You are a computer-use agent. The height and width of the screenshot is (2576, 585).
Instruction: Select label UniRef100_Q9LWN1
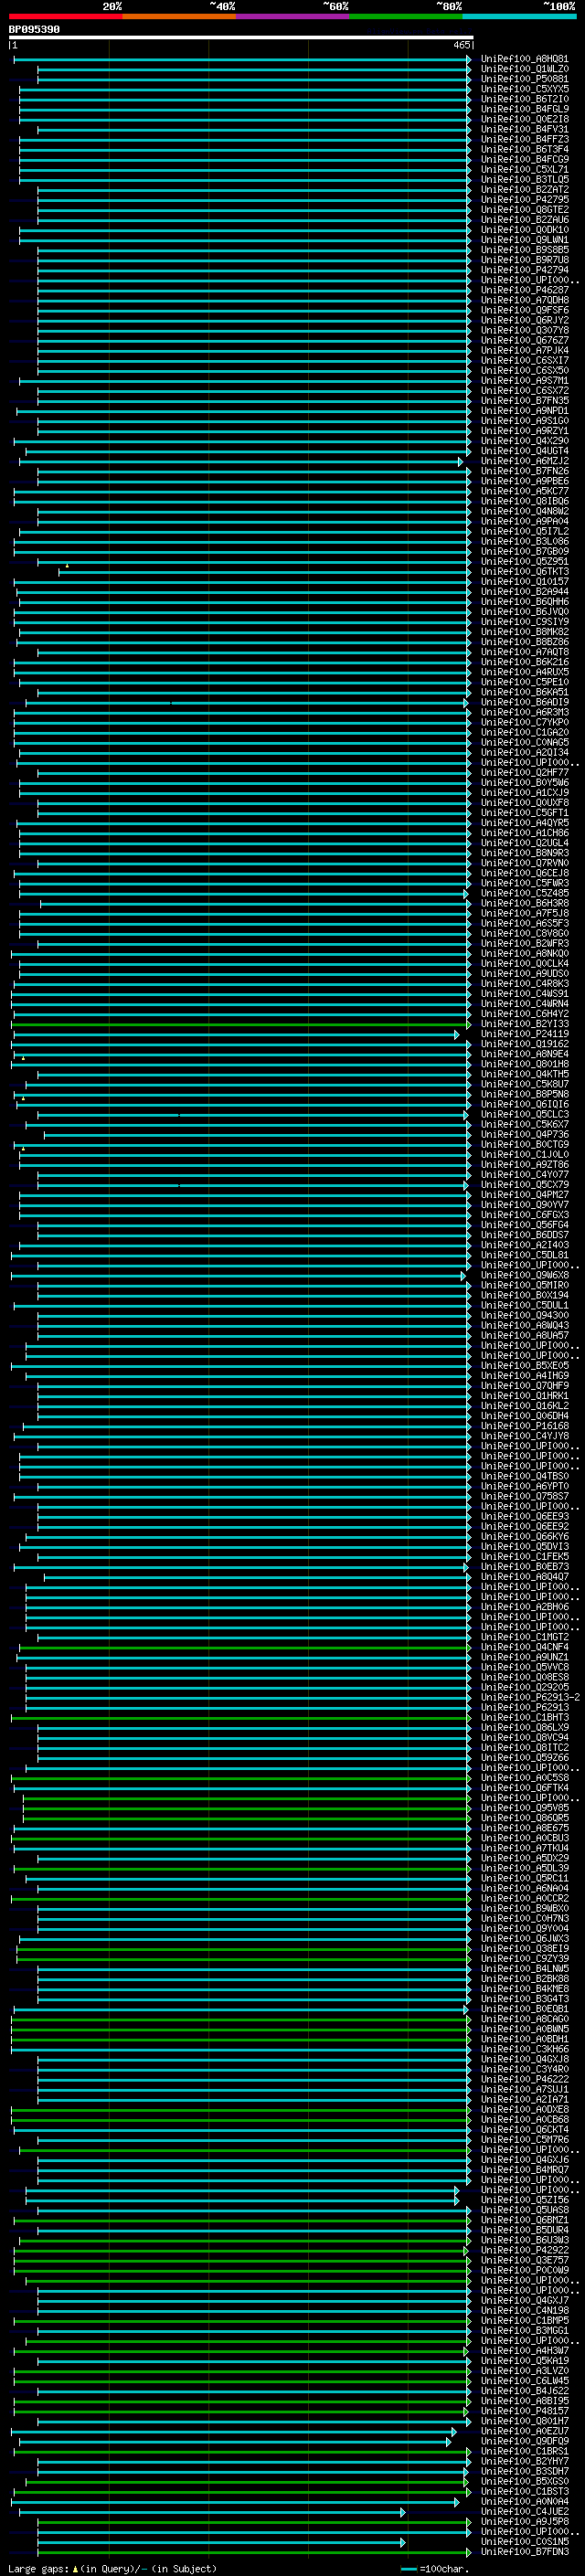525,240
